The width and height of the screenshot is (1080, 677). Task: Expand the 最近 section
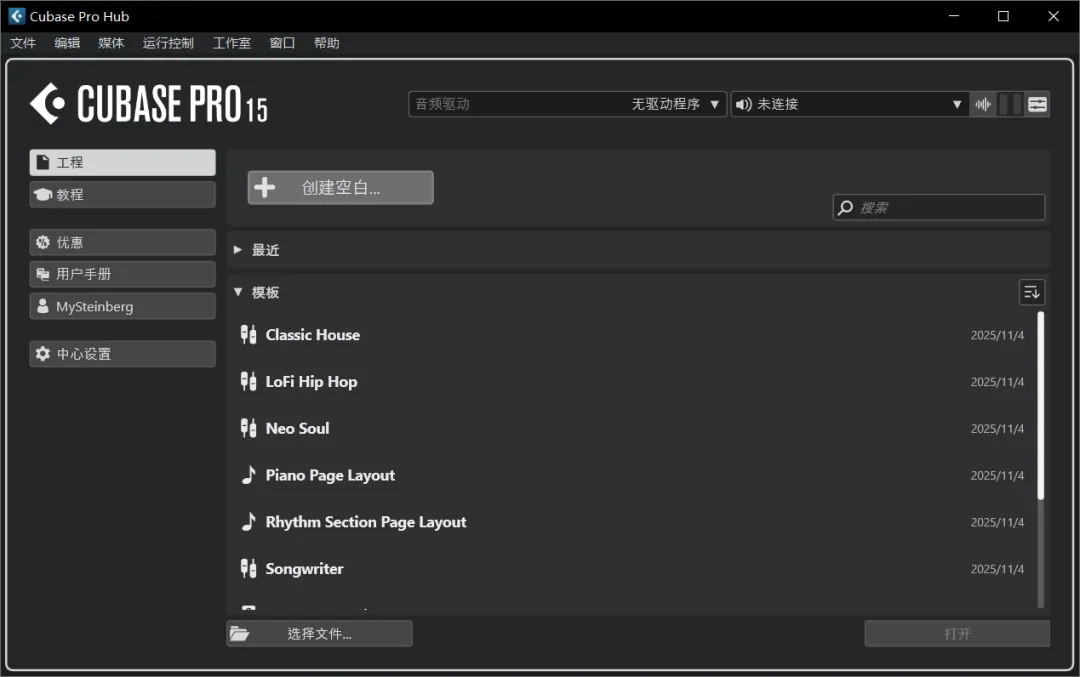click(x=238, y=250)
